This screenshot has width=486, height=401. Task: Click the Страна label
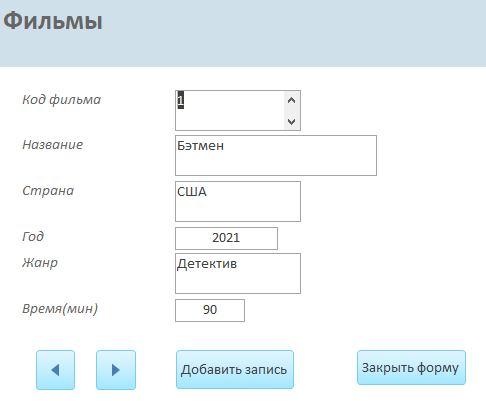(x=48, y=191)
